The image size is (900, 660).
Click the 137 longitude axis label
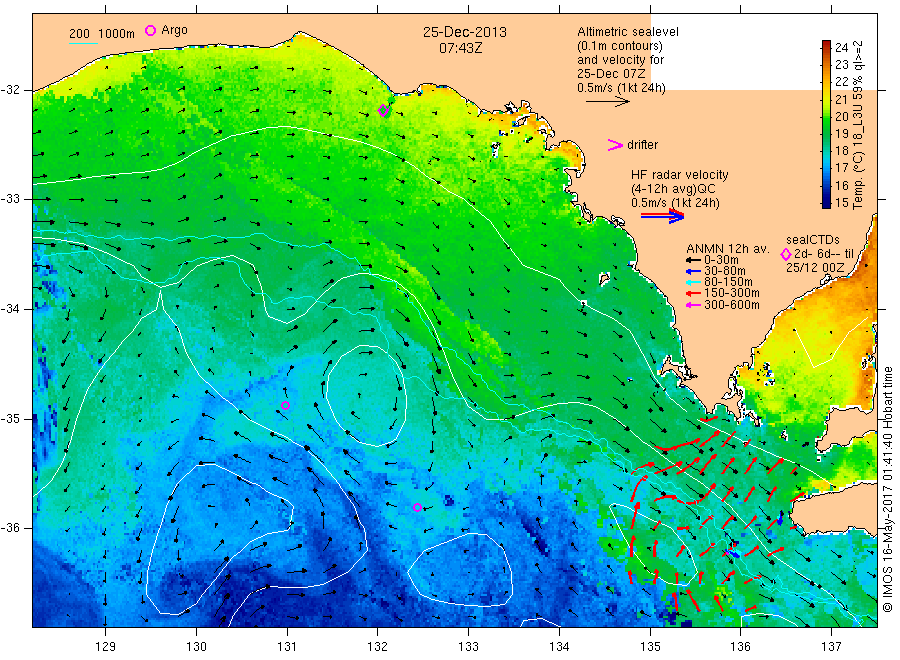pos(831,647)
